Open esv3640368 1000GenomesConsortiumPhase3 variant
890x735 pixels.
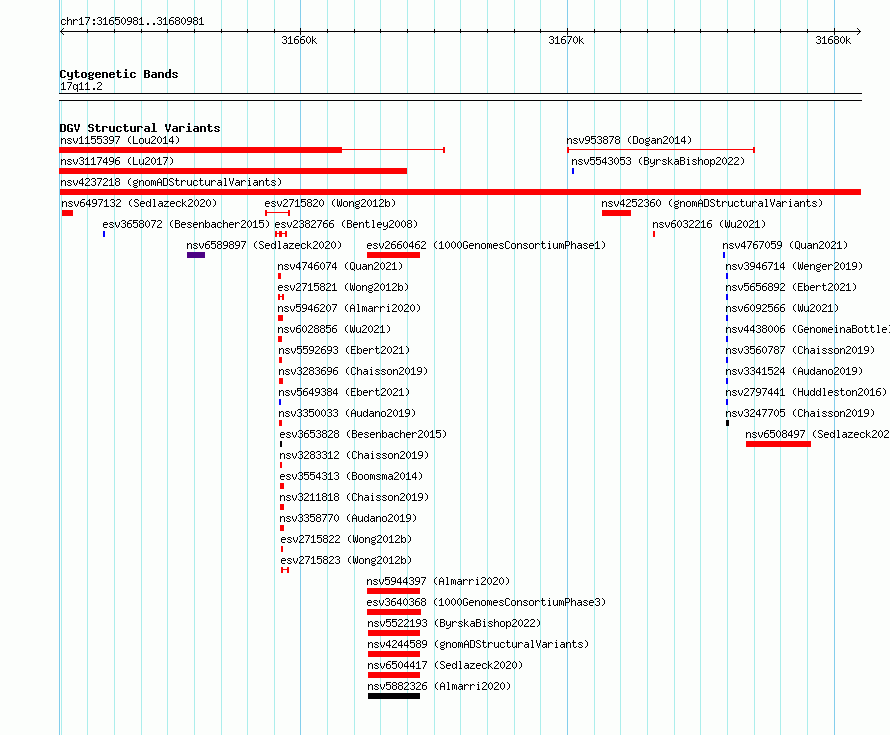(486, 602)
